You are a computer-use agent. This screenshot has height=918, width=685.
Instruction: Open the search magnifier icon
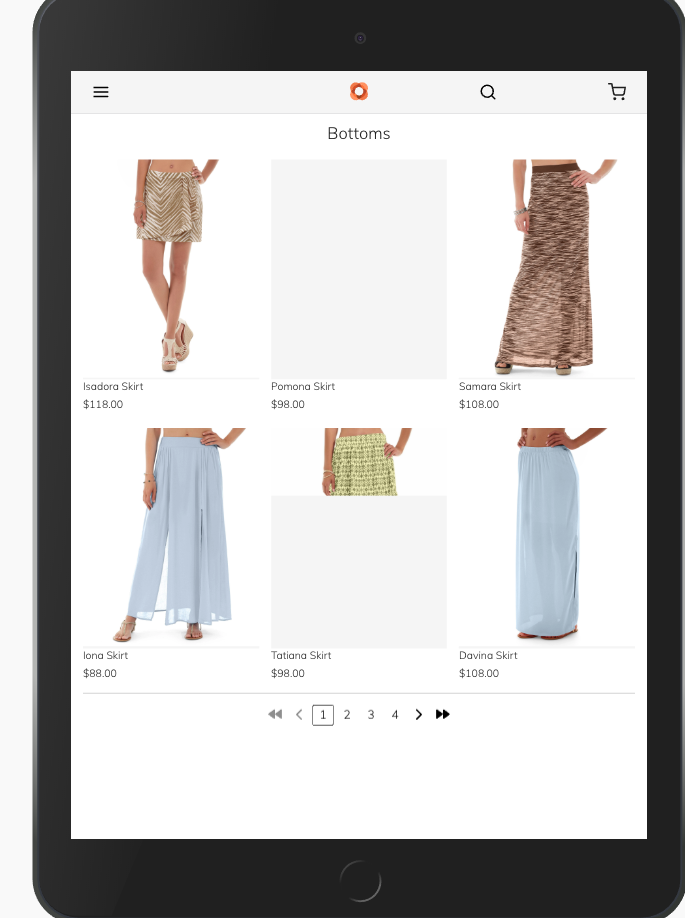click(x=488, y=92)
